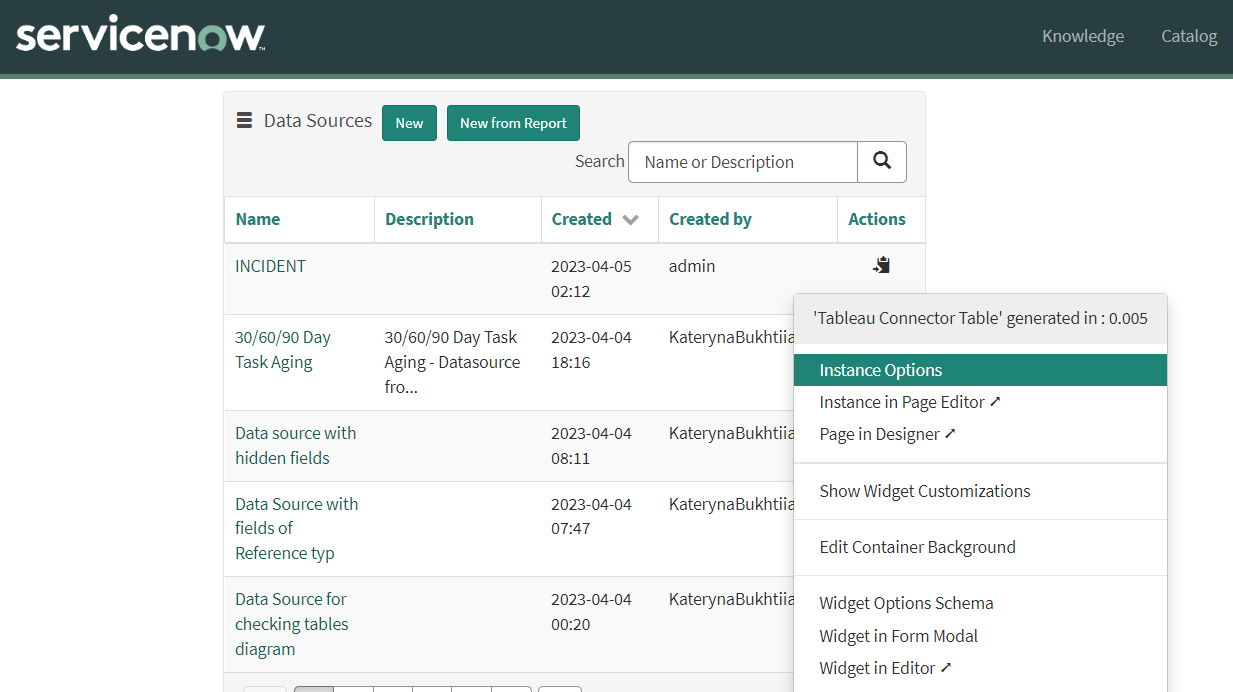Focus the Name or Description search field
The height and width of the screenshot is (692, 1233).
[742, 162]
